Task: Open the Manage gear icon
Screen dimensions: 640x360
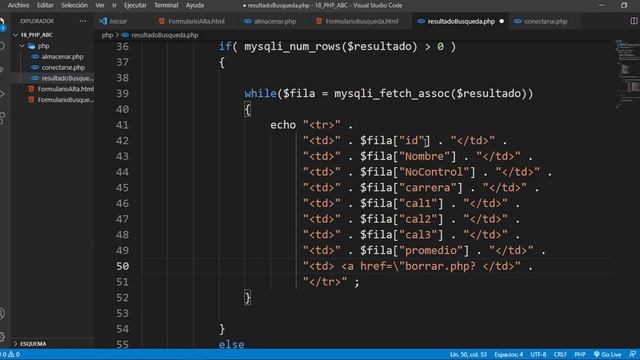Action: pos(2,337)
